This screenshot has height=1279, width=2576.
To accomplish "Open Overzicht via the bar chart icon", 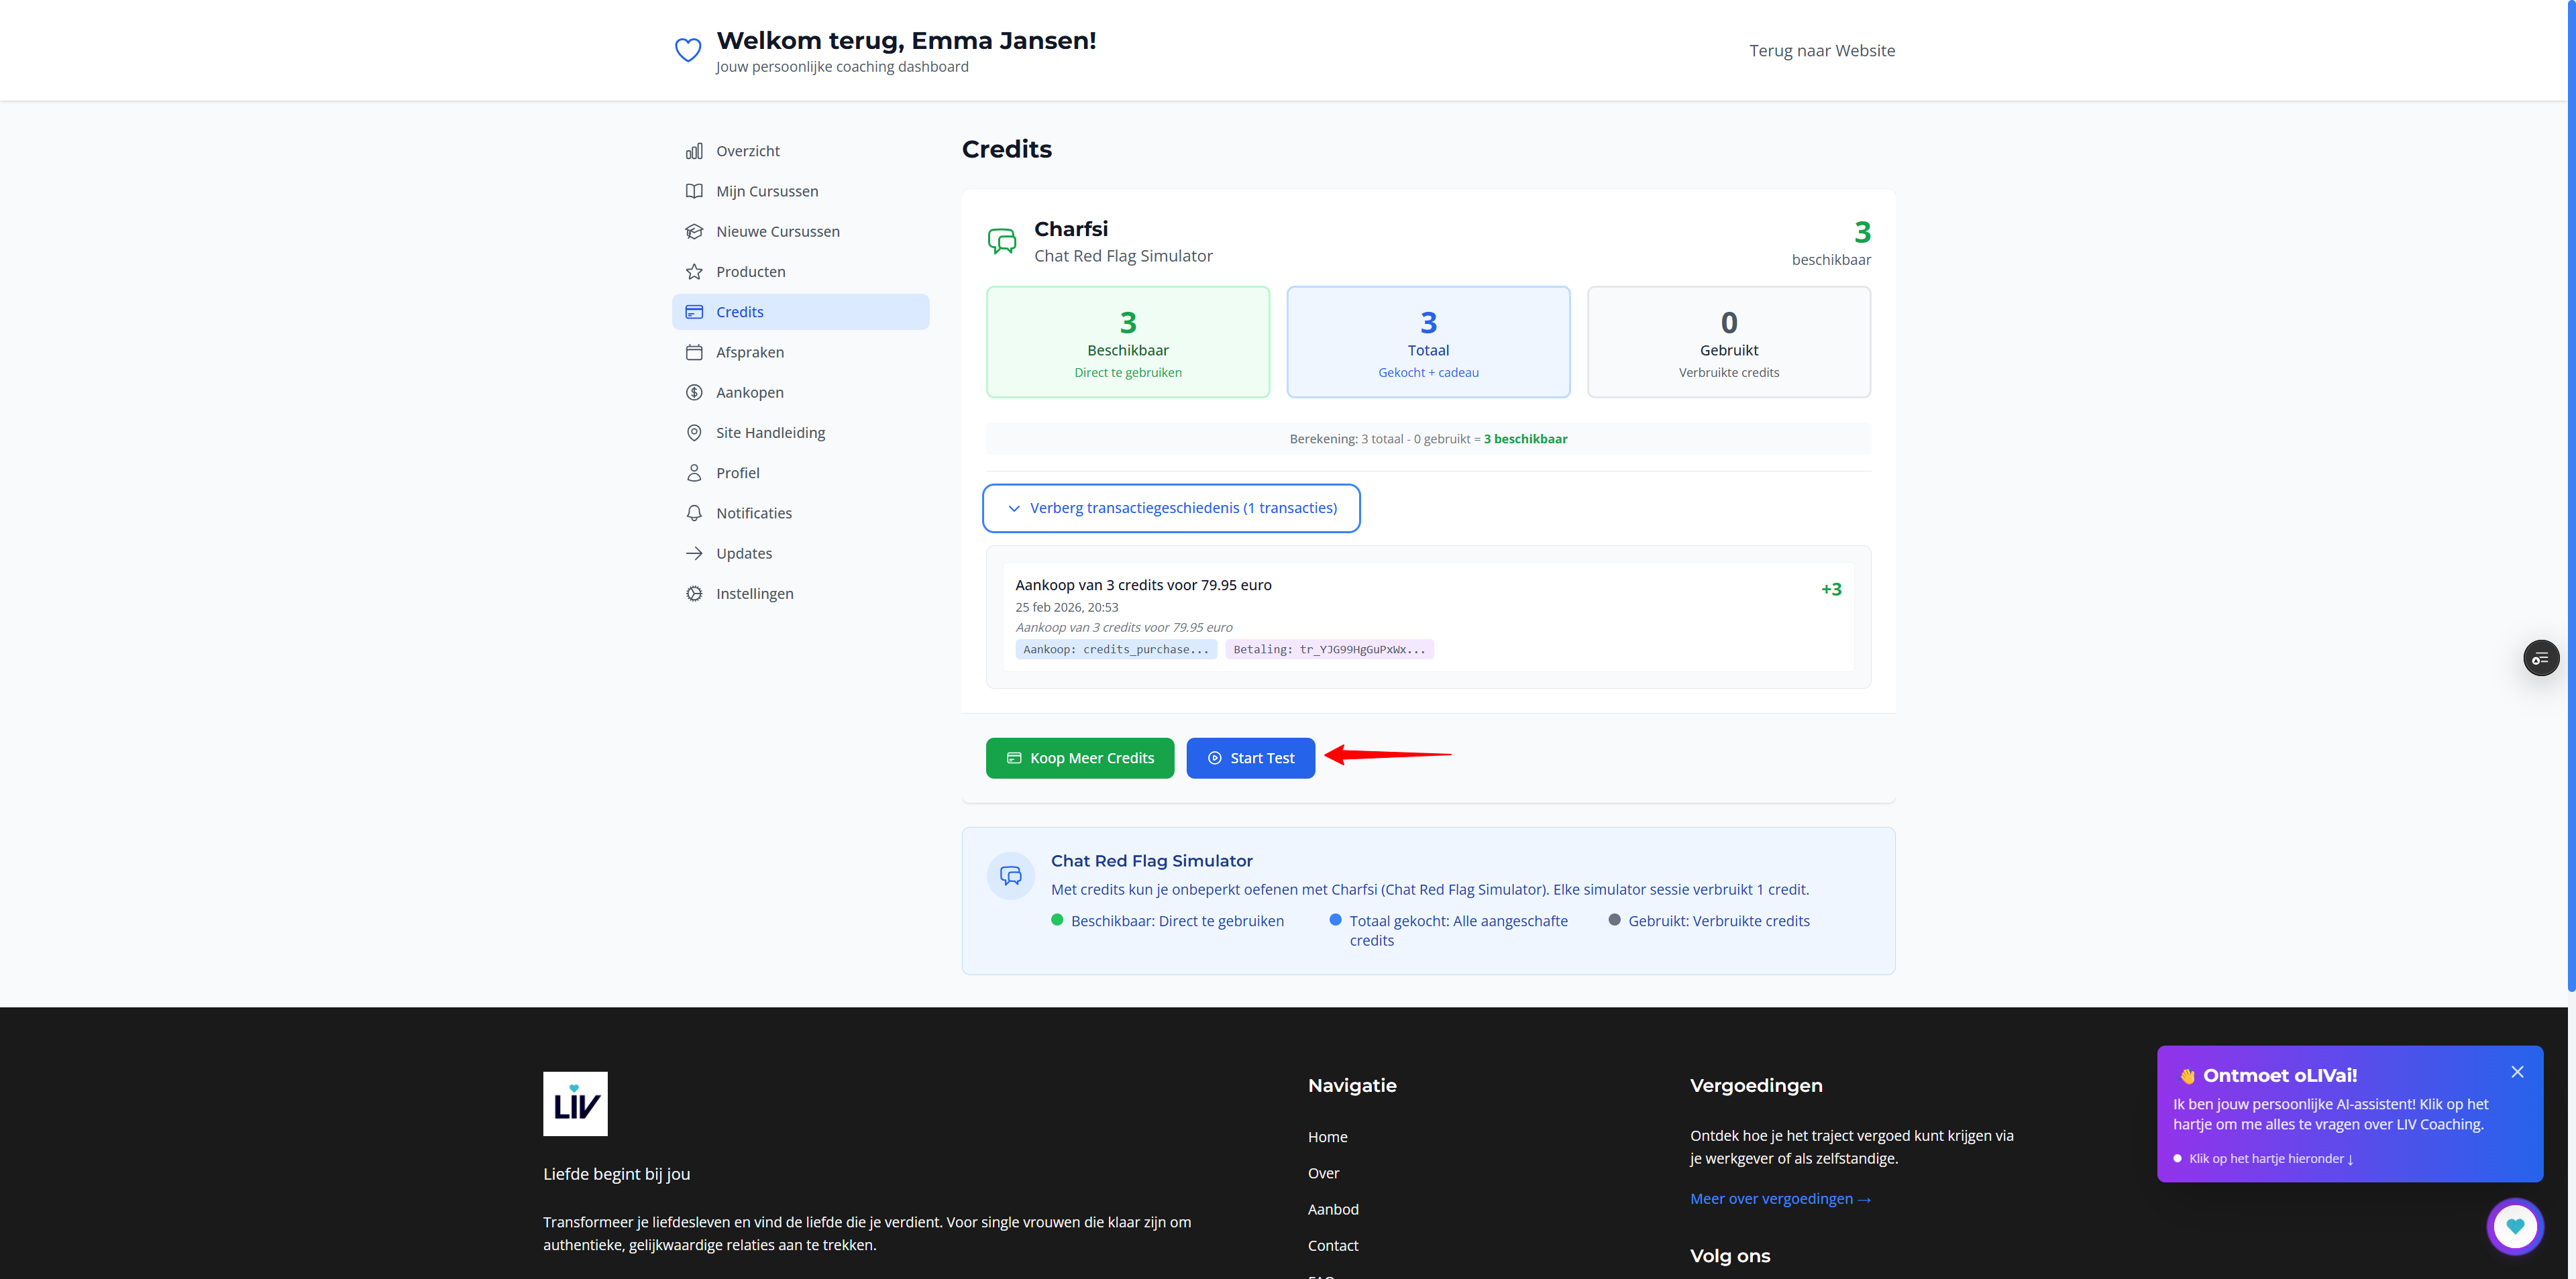I will tap(694, 150).
